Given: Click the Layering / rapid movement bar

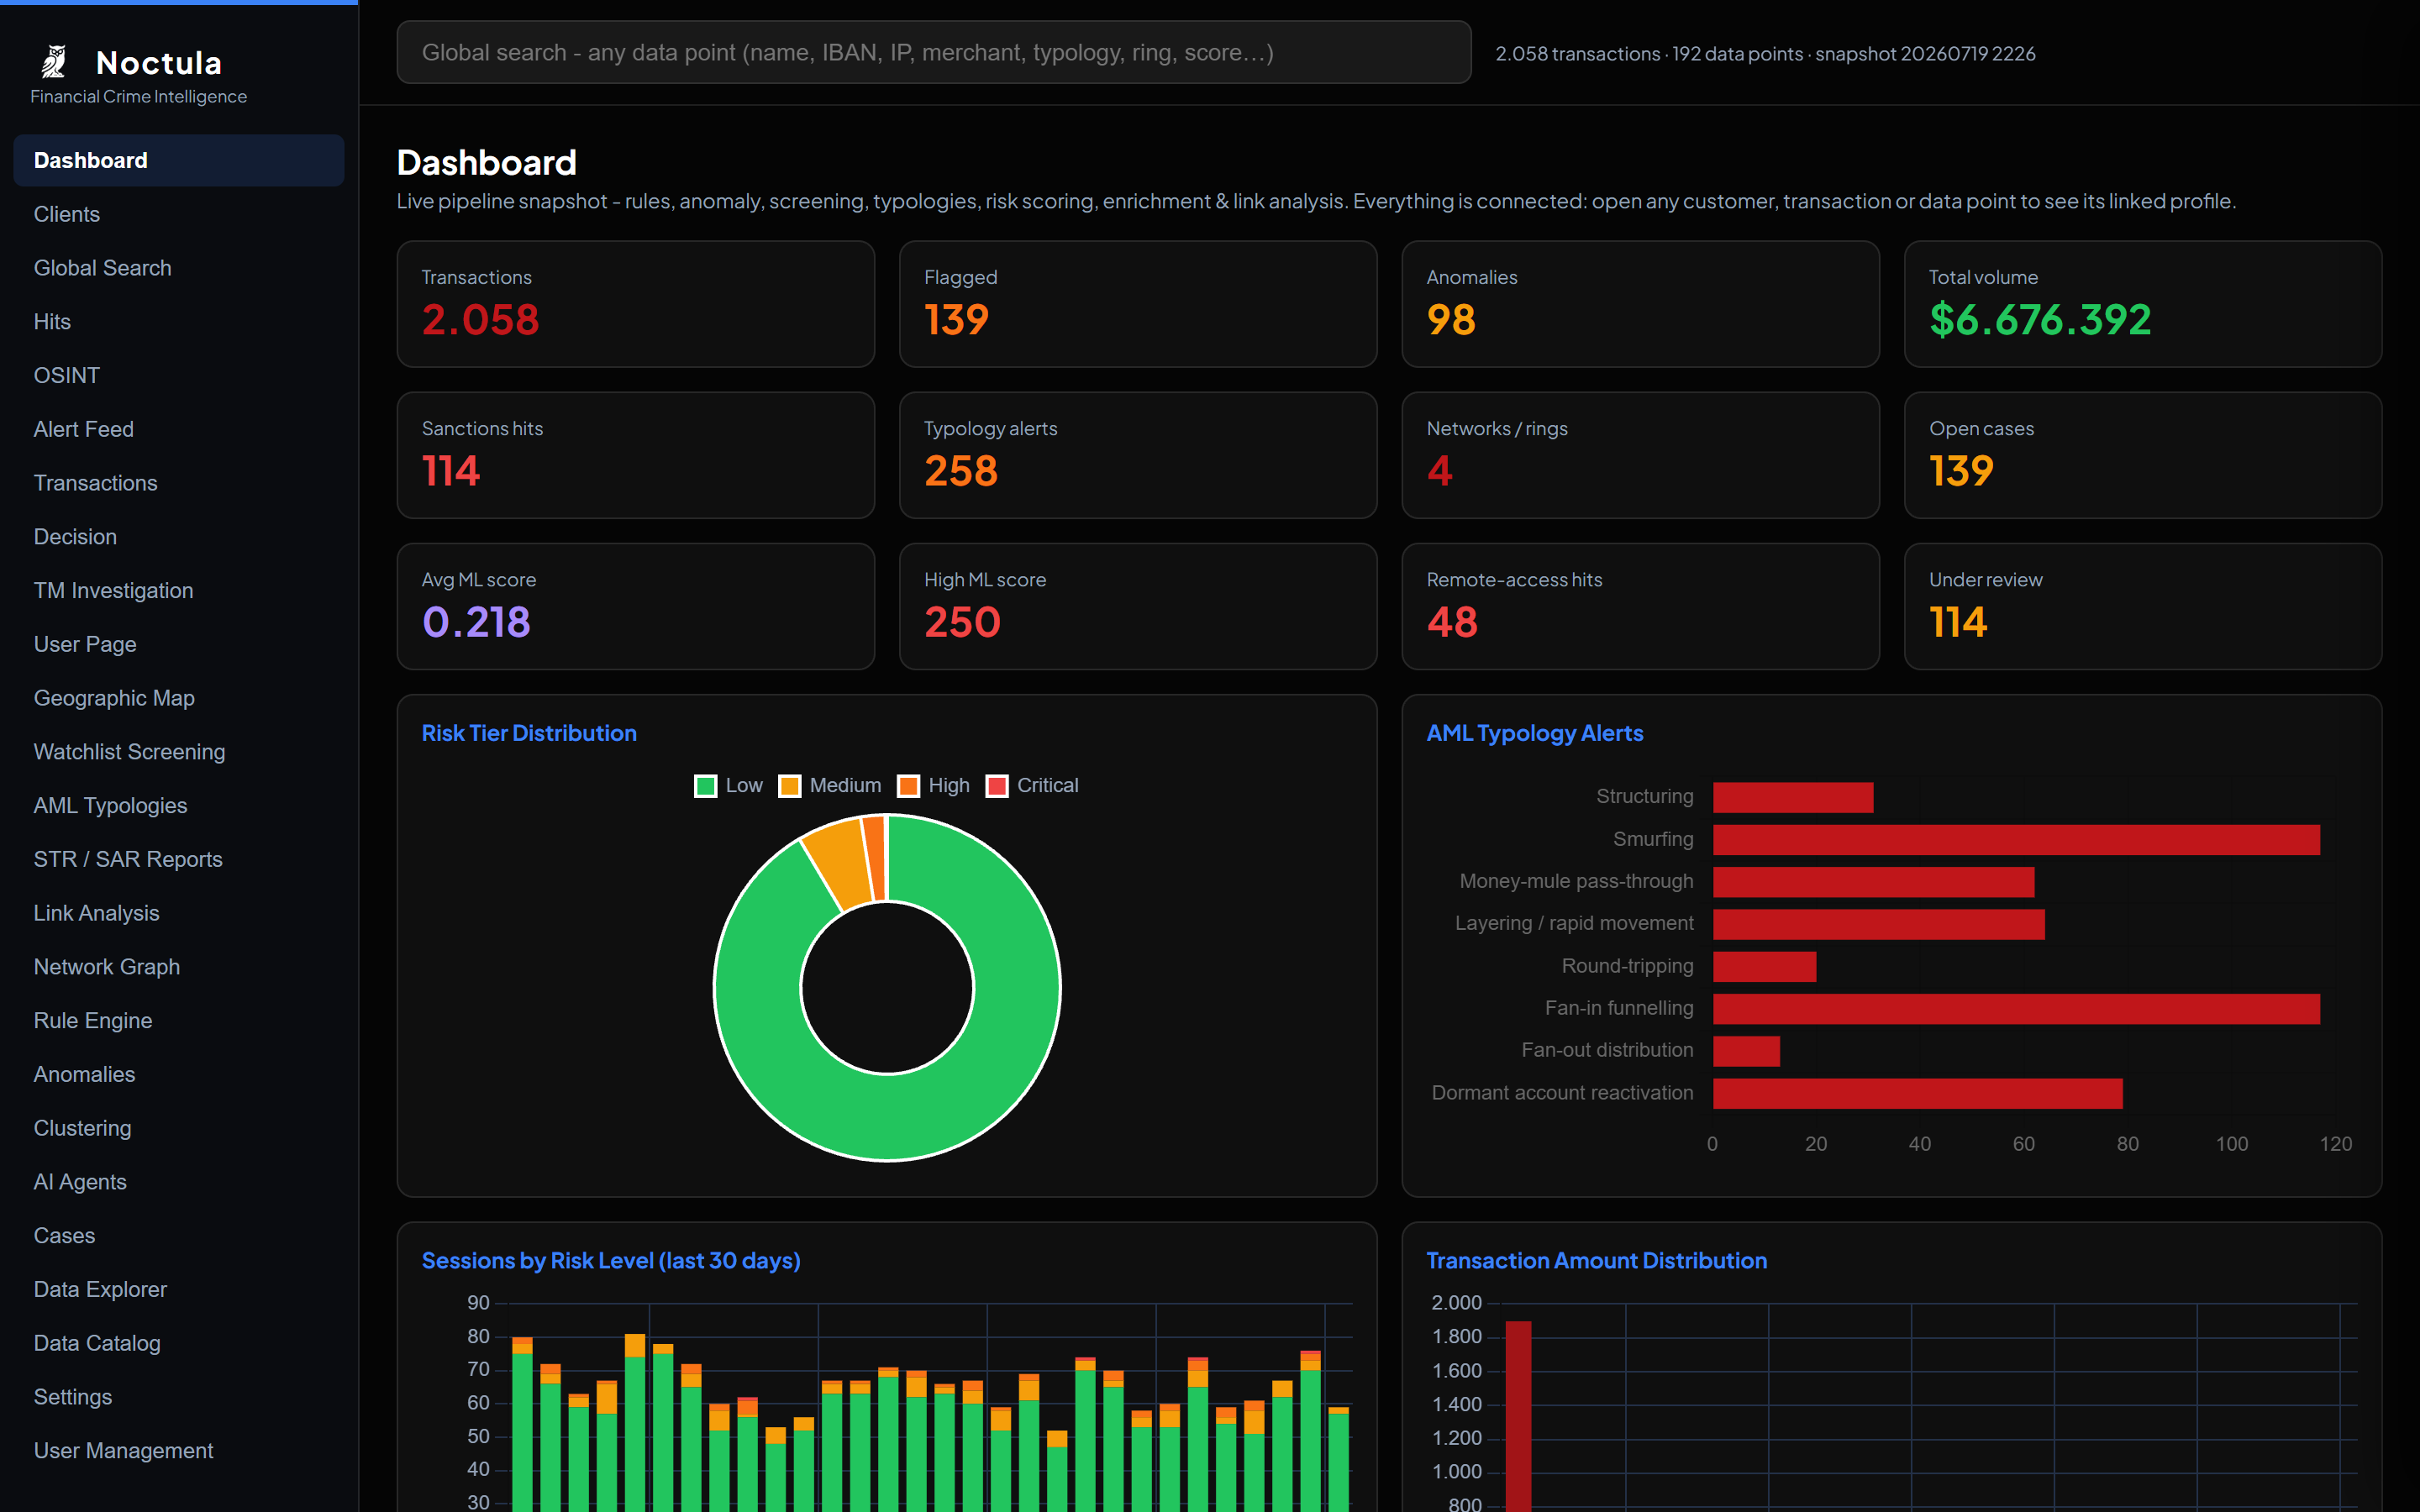Looking at the screenshot, I should (x=1878, y=925).
